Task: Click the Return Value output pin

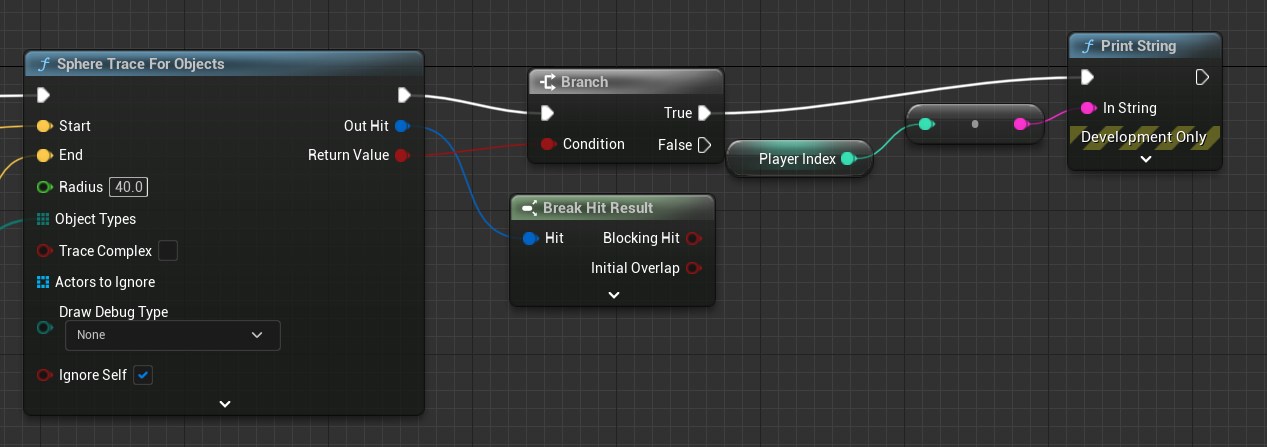Action: point(402,155)
